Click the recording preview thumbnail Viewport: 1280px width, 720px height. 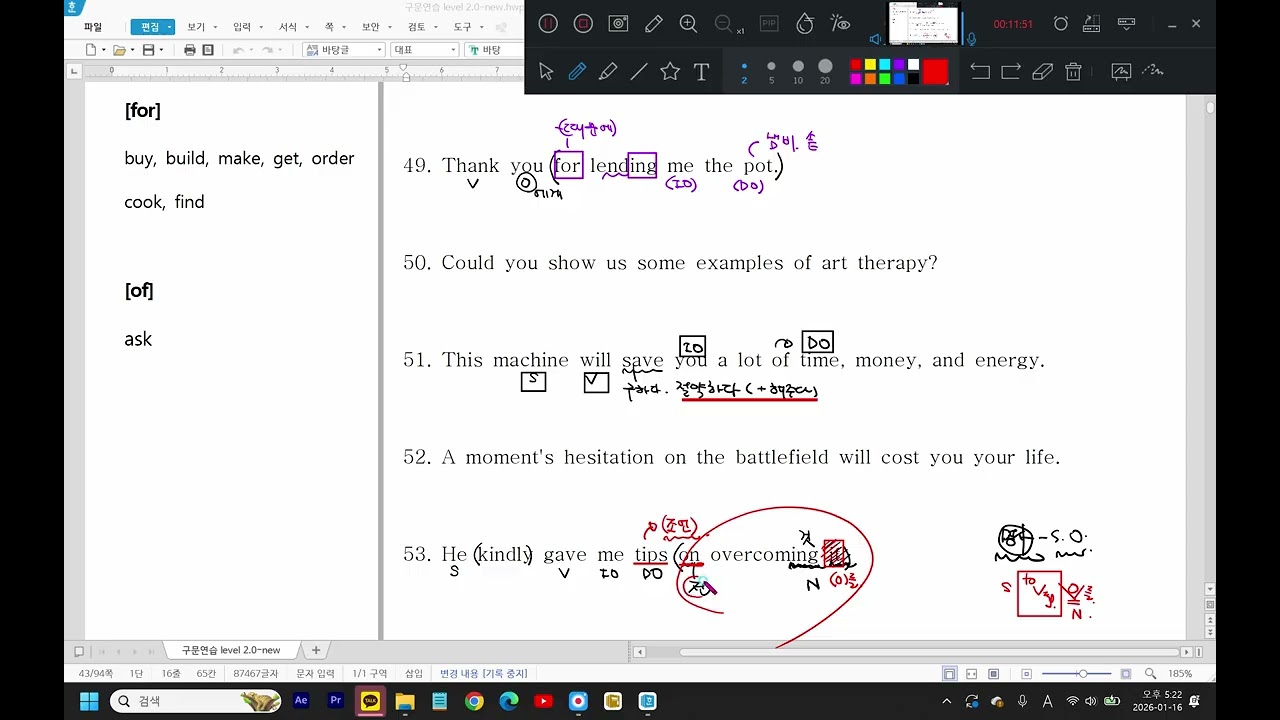pyautogui.click(x=923, y=24)
